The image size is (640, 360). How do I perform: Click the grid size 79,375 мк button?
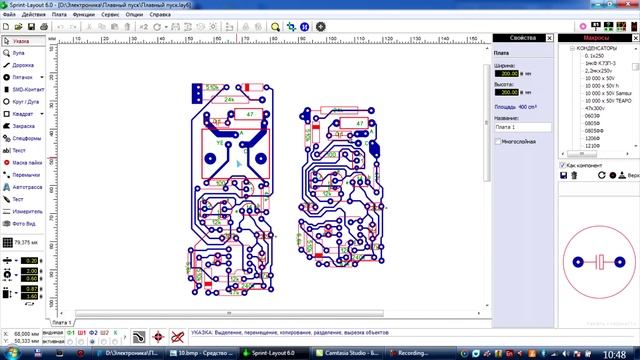21,242
